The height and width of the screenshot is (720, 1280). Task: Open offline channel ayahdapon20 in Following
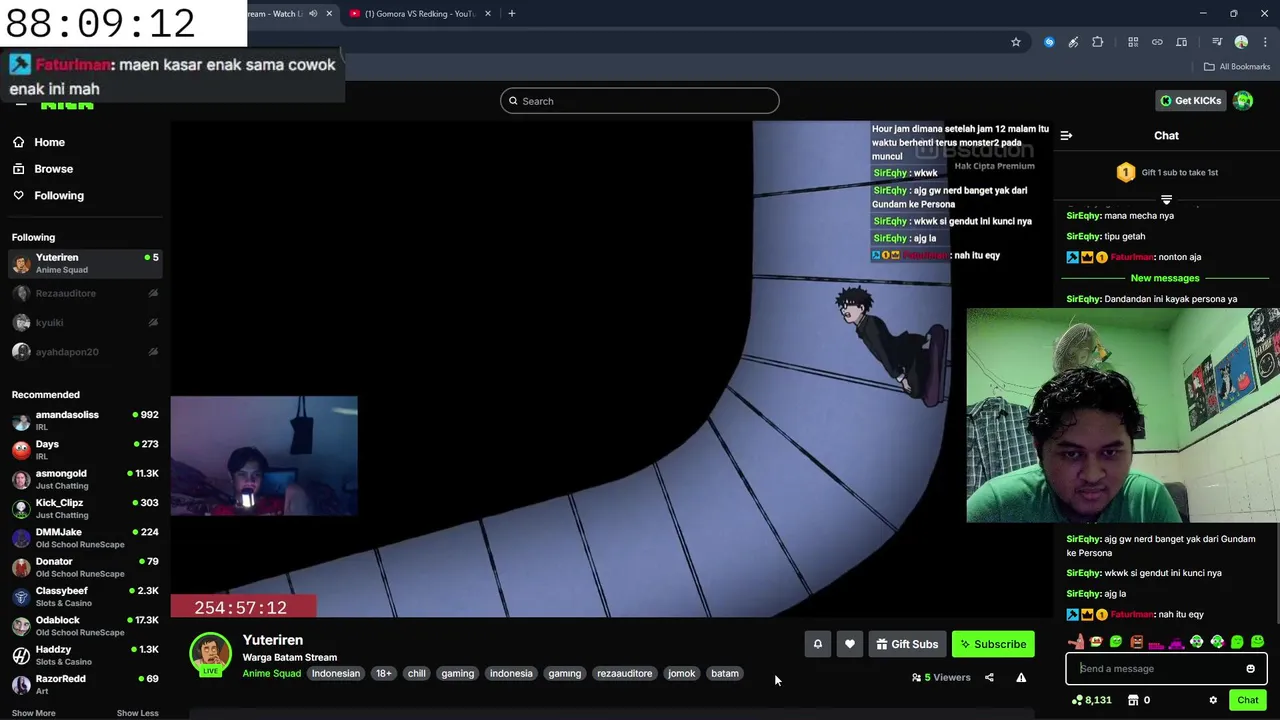[85, 352]
